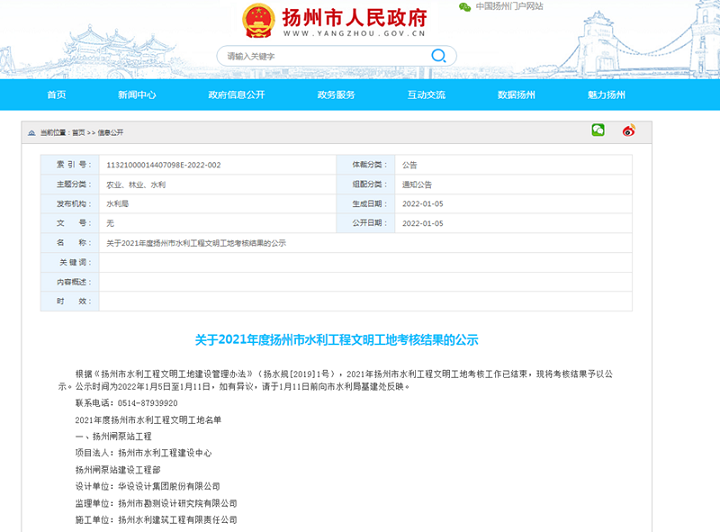720x532 pixels.
Task: Open the 首页 navigation tab
Action: point(56,95)
